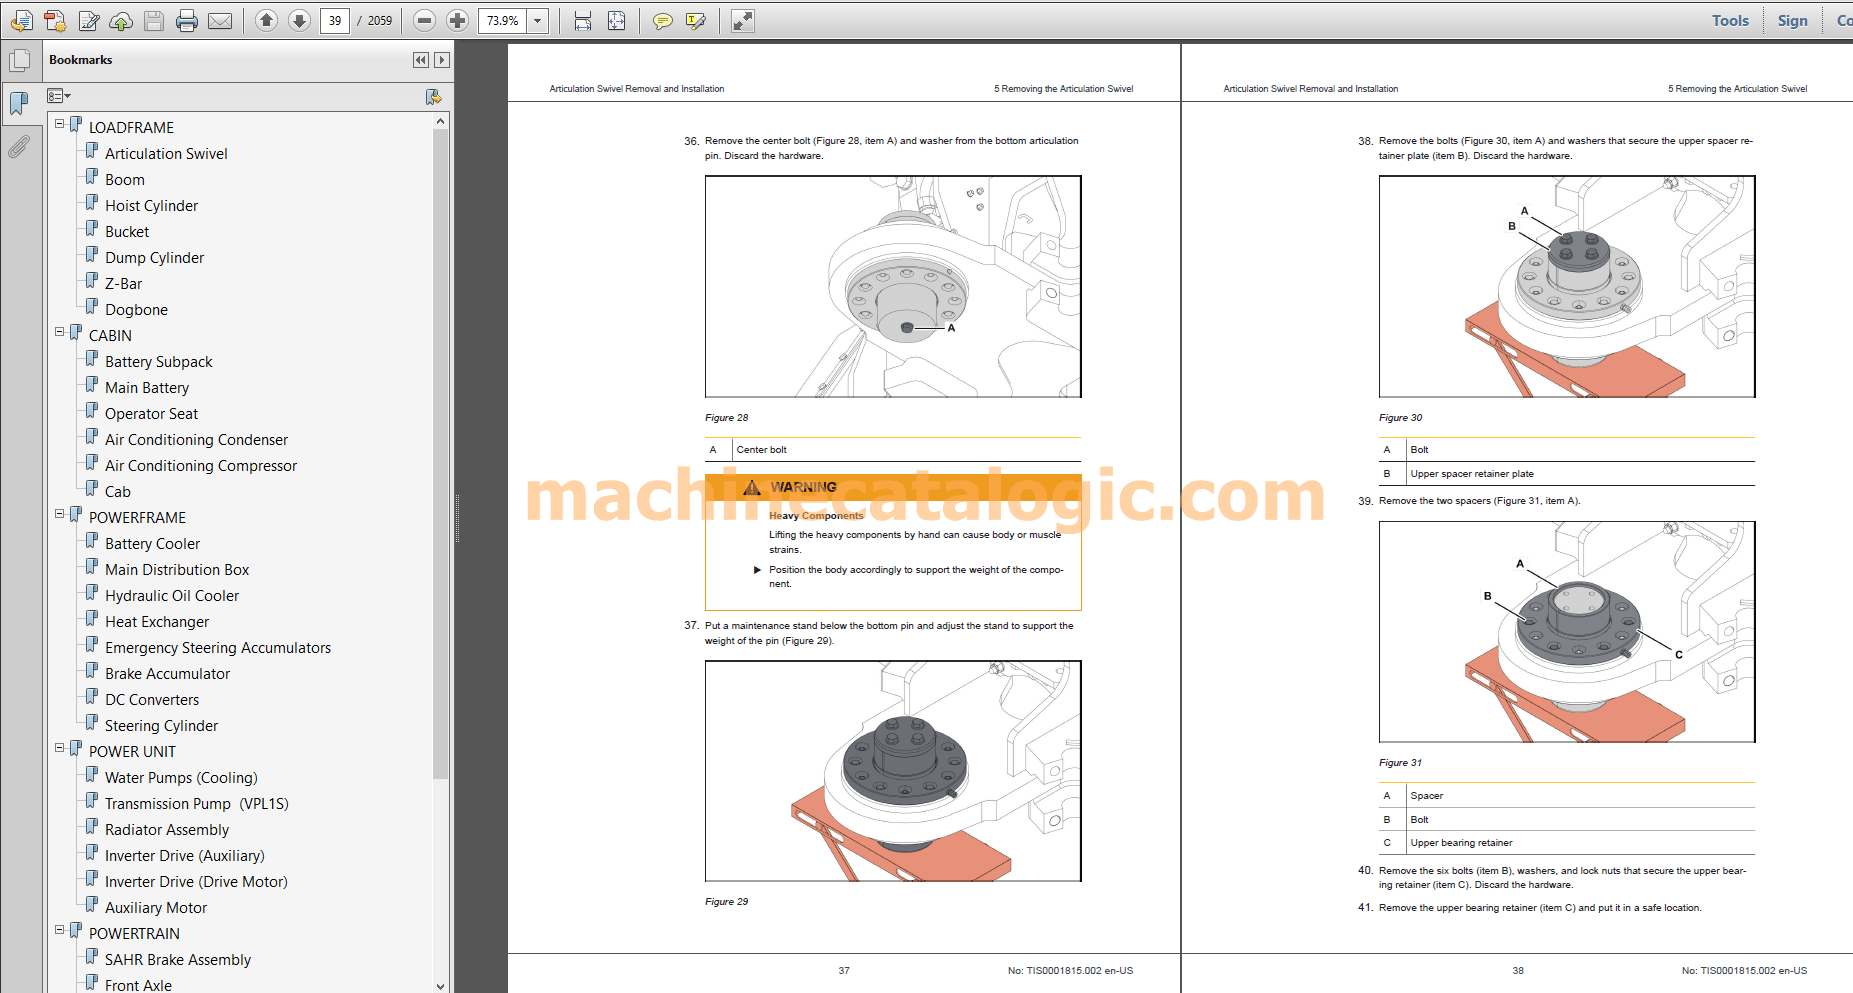Open the Sign pane
Screen dimensions: 1853x993
[x=1792, y=20]
